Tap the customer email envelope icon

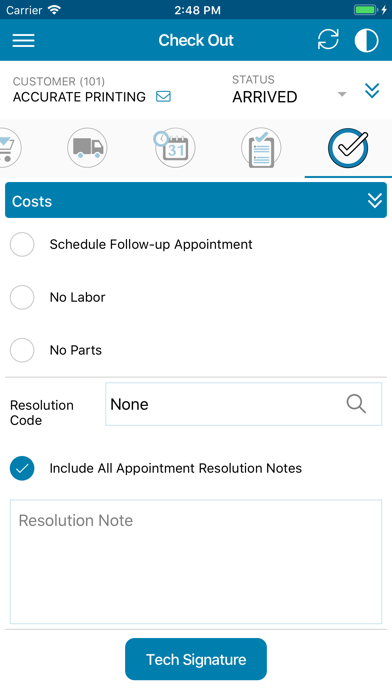tap(163, 96)
